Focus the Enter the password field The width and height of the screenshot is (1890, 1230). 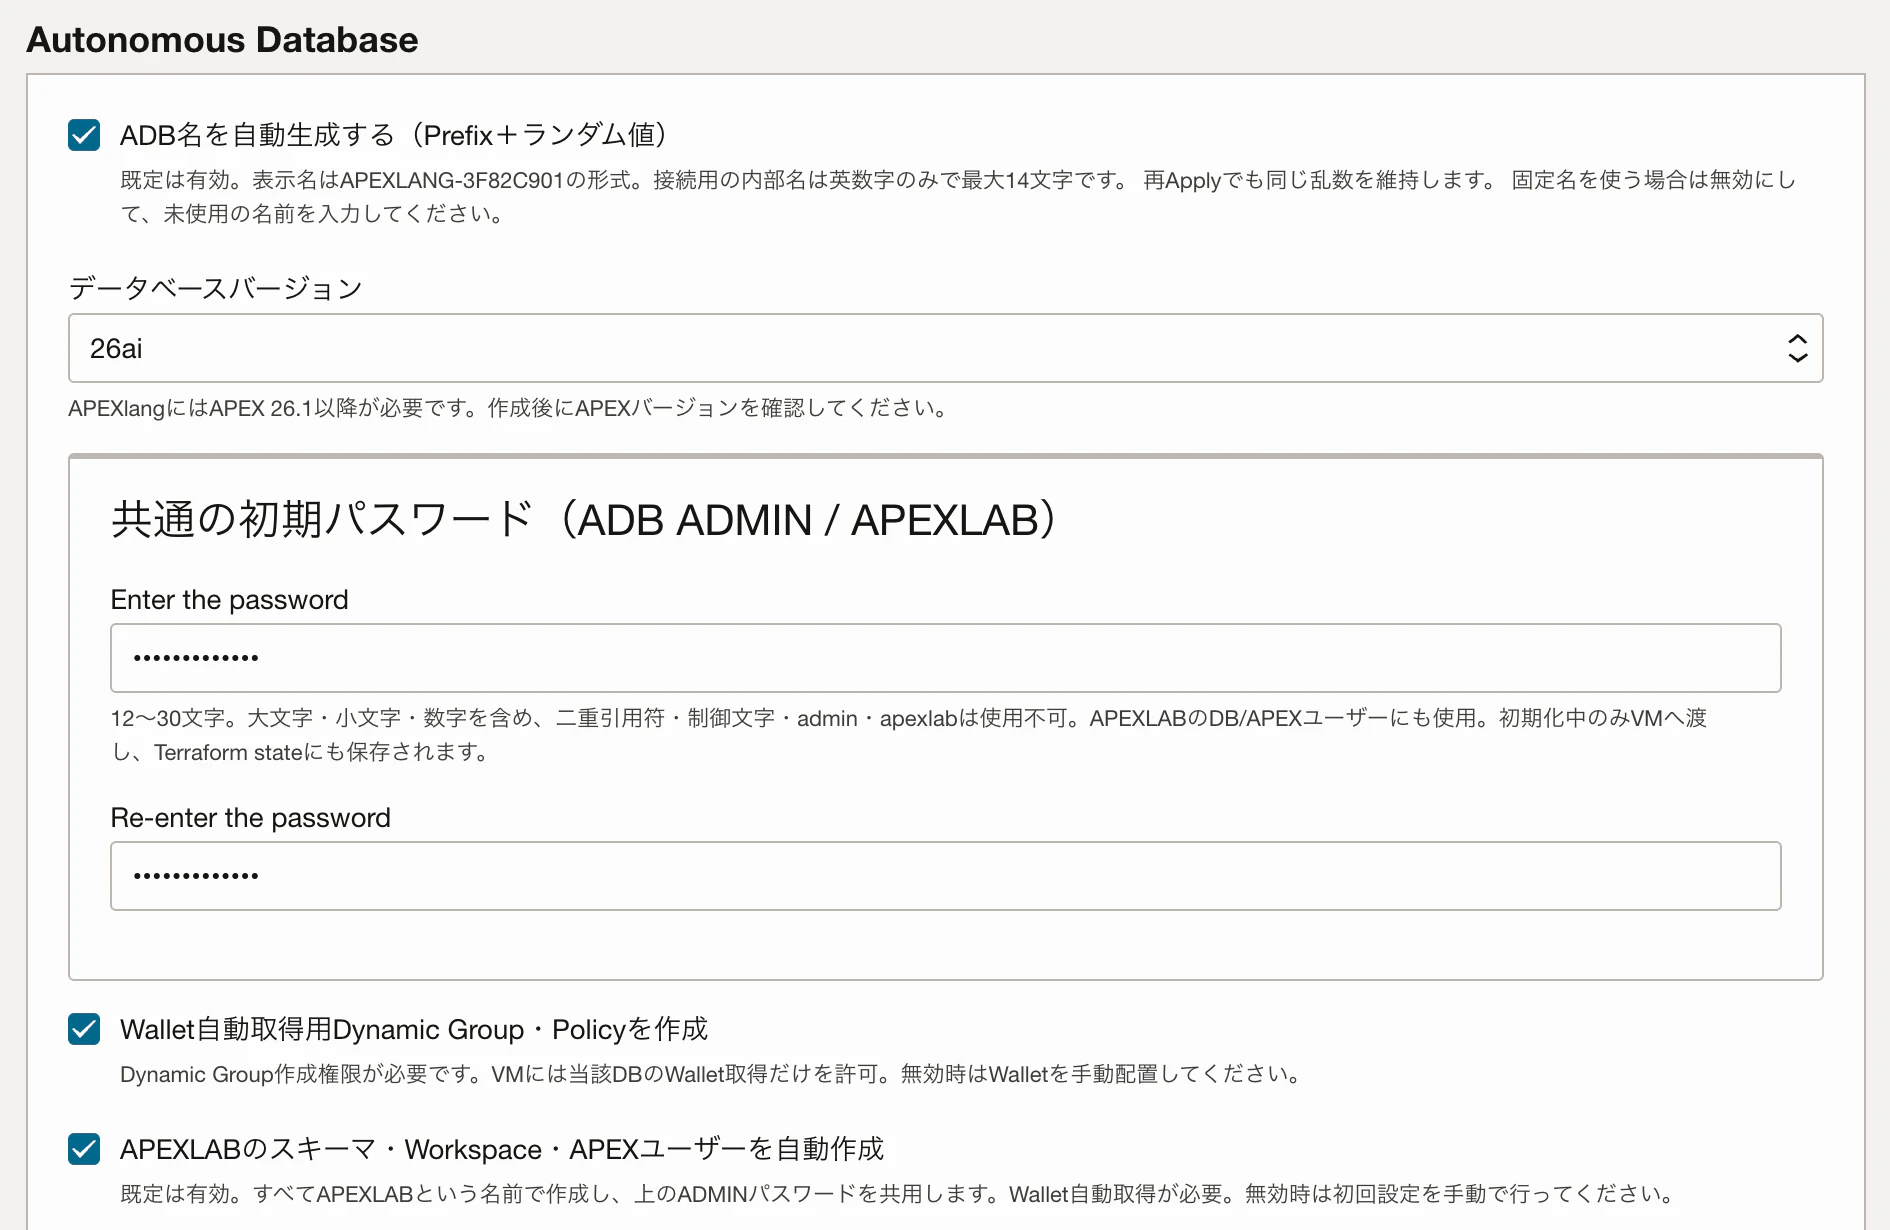(x=945, y=658)
